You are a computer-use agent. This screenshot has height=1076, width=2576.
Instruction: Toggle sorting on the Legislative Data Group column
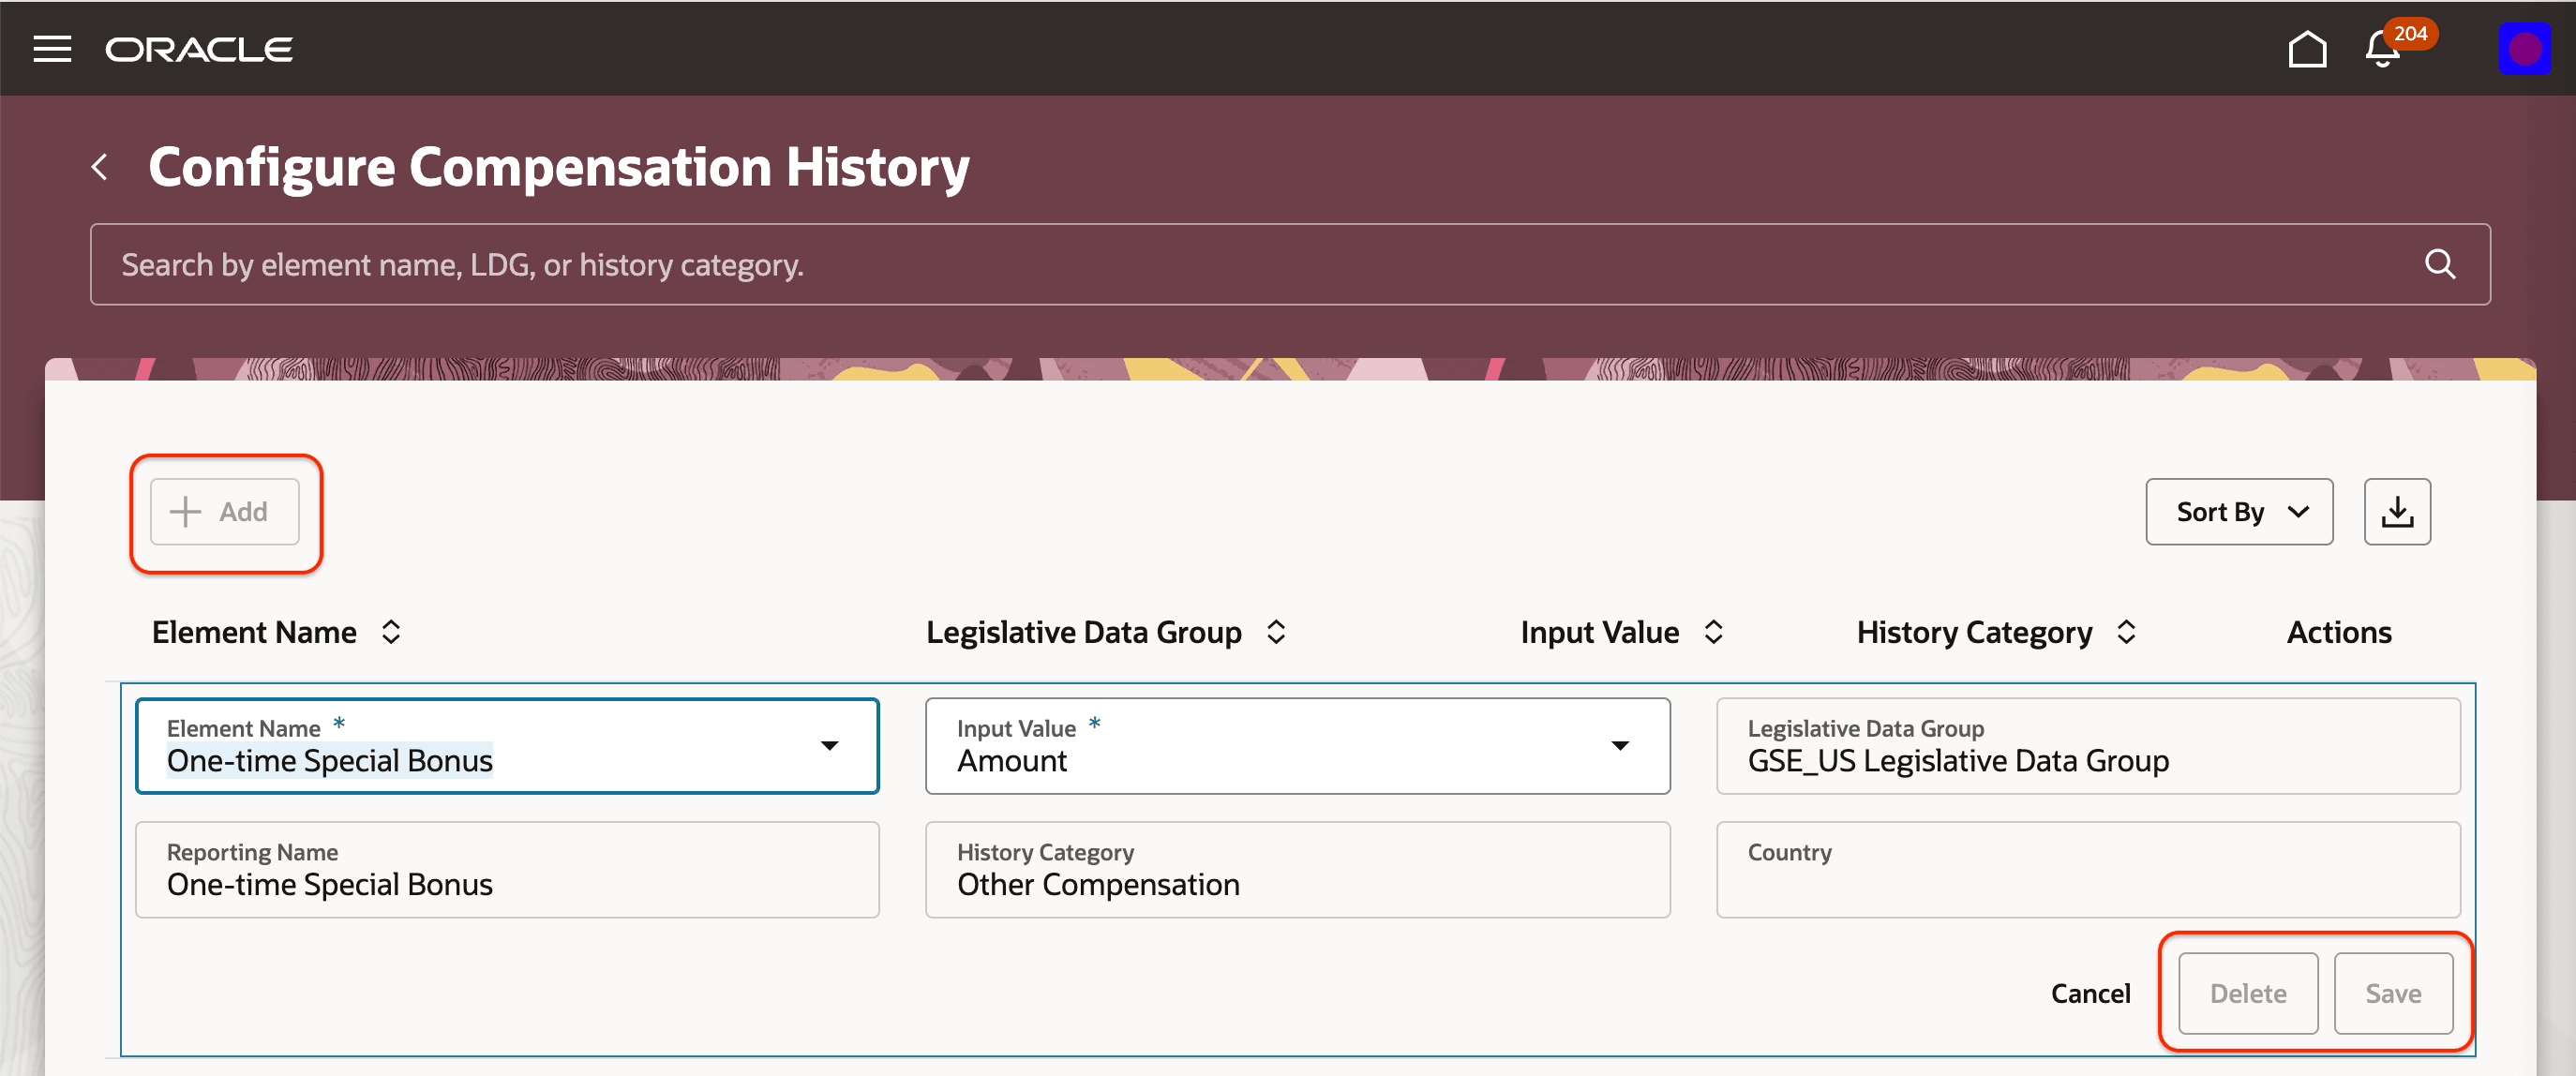coord(1276,631)
